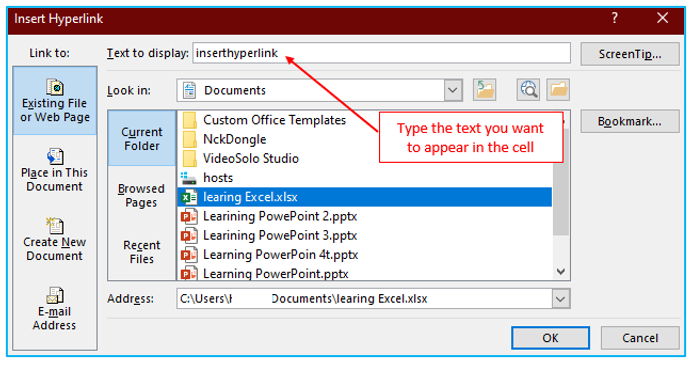The image size is (694, 365).
Task: Click folder icon beside VideoSolo Studio
Action: coord(189,158)
